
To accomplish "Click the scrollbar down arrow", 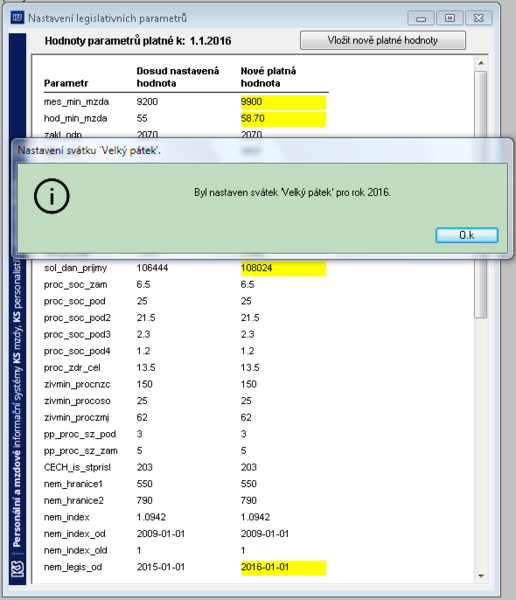I will 481,576.
